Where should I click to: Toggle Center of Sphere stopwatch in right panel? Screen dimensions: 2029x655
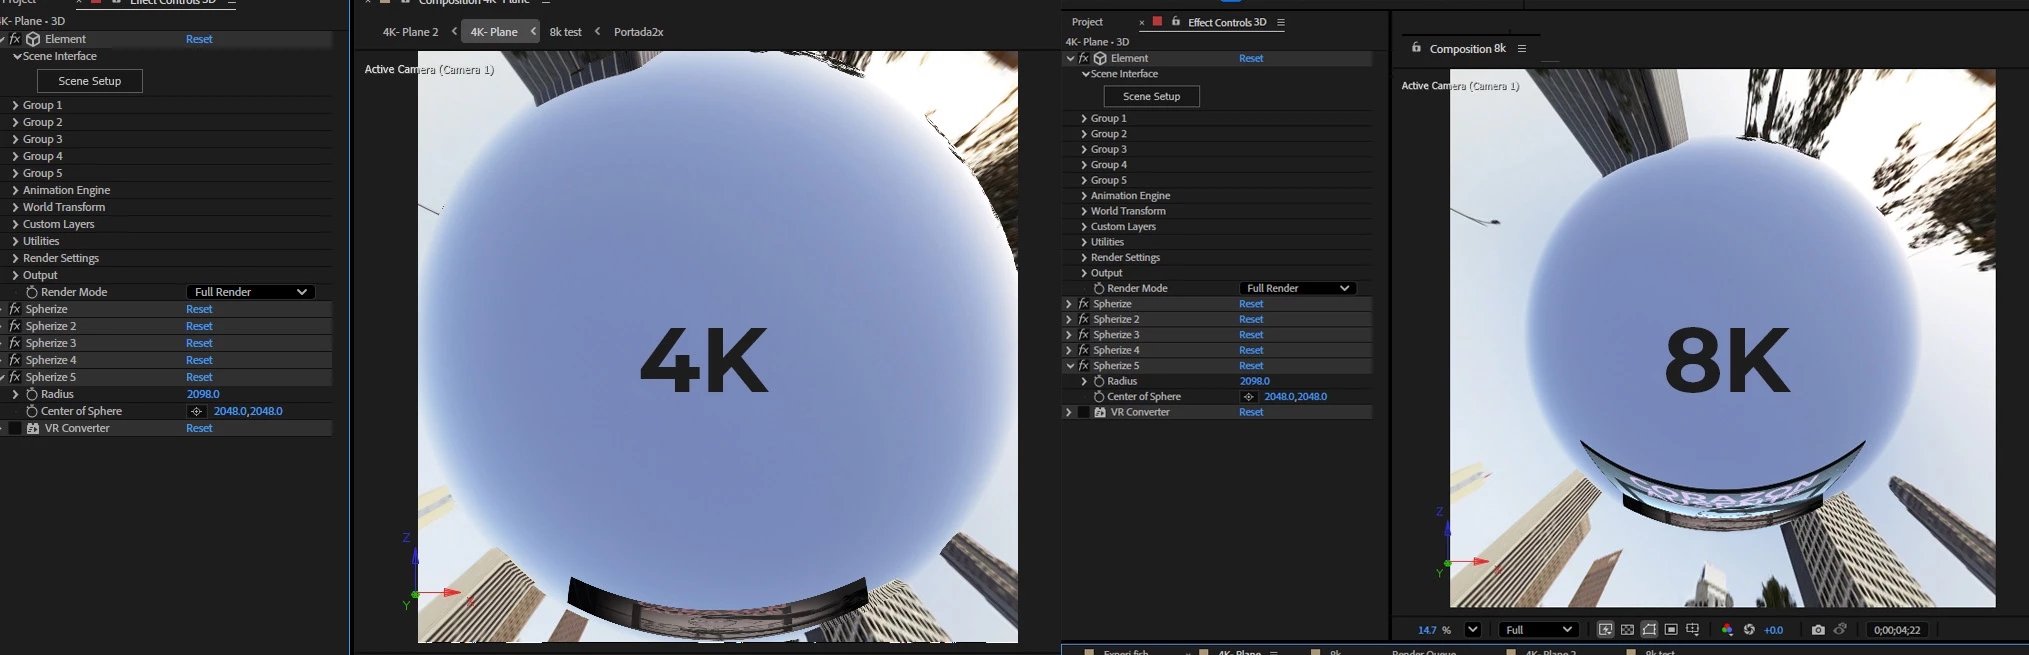[x=1099, y=397]
